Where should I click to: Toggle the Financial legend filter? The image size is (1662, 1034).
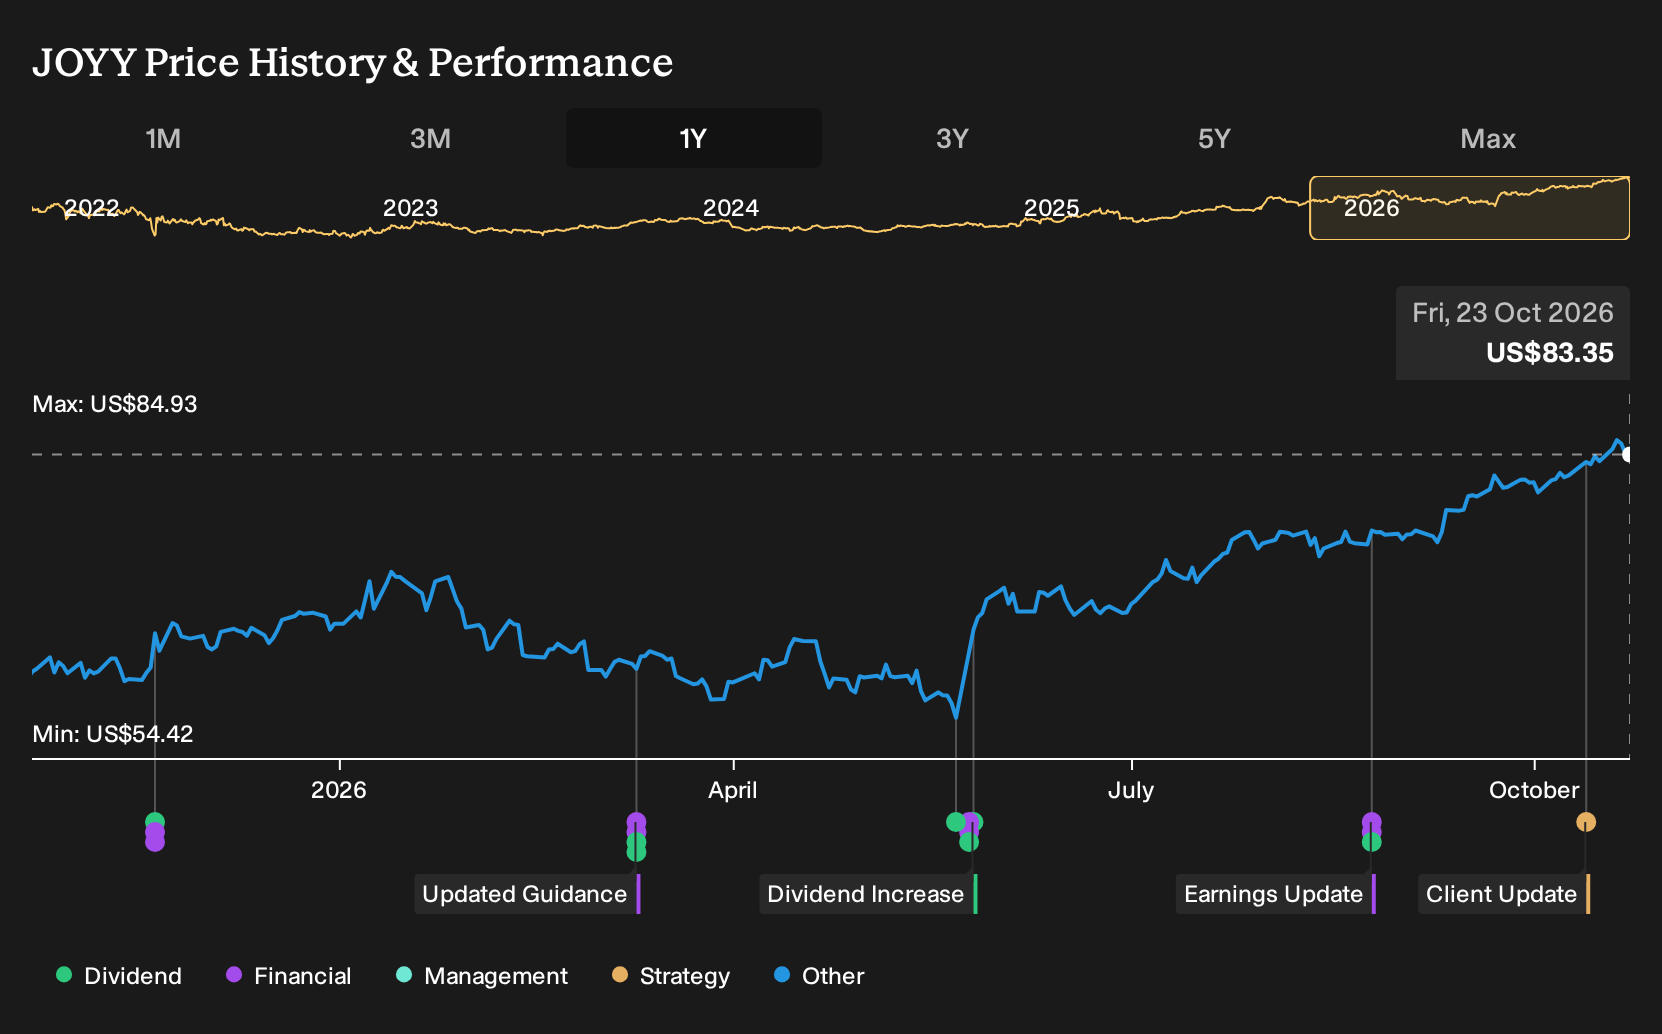(x=289, y=976)
